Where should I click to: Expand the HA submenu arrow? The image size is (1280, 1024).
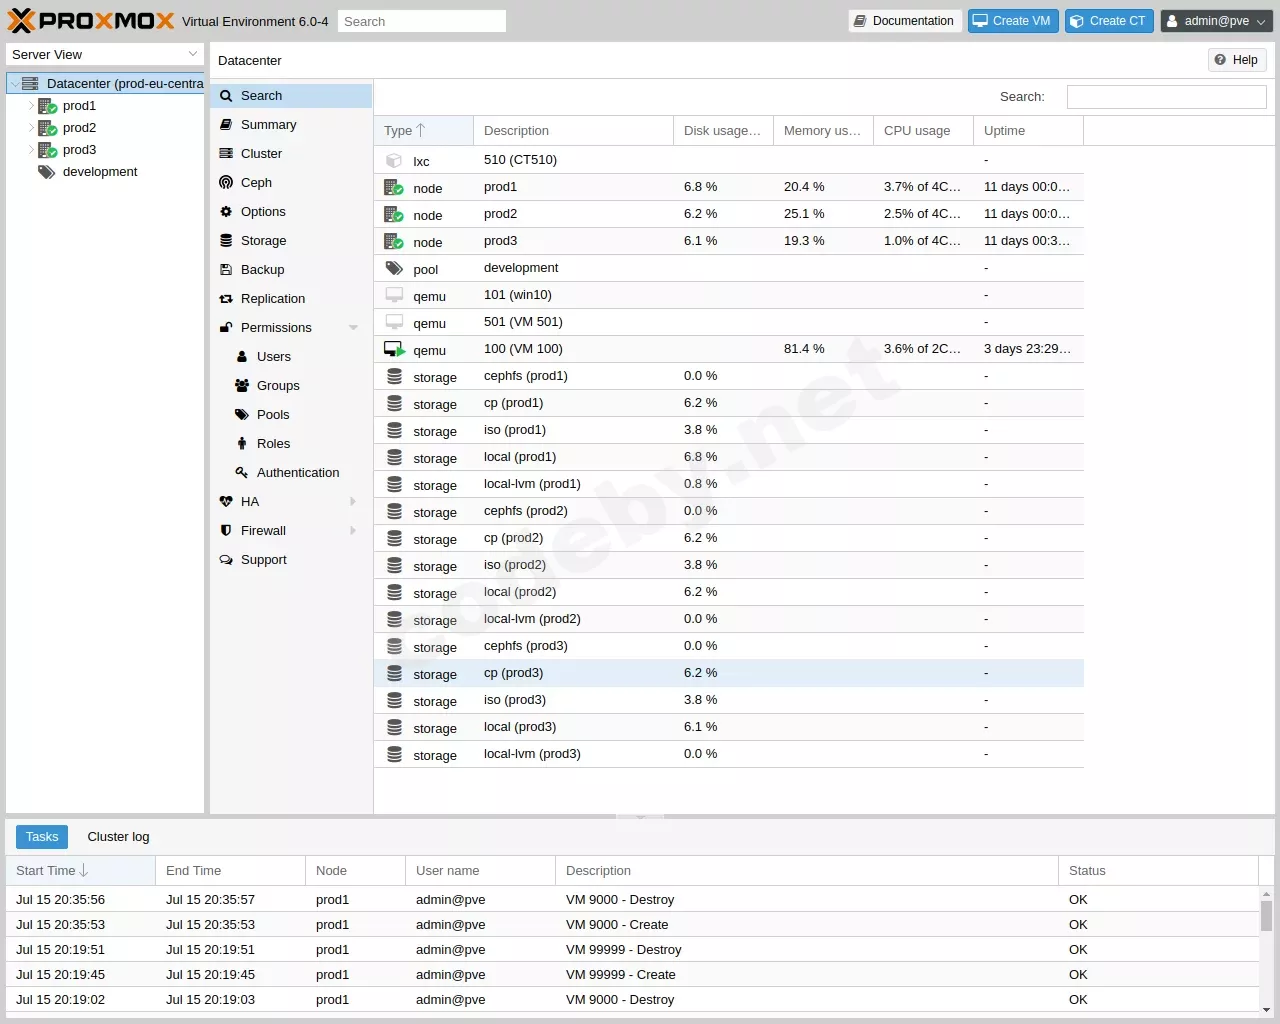pos(353,502)
